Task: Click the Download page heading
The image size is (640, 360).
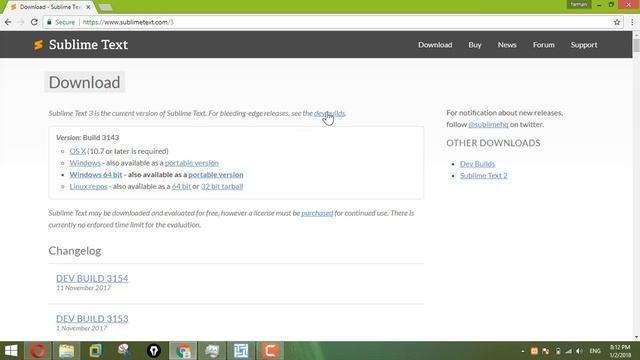Action: point(84,82)
